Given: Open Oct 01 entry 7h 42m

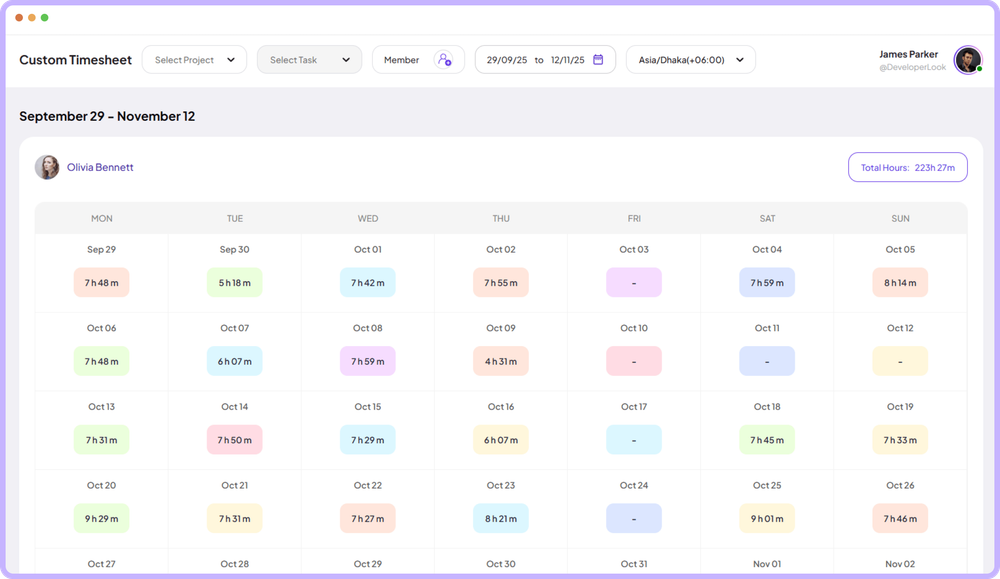Looking at the screenshot, I should tap(368, 282).
